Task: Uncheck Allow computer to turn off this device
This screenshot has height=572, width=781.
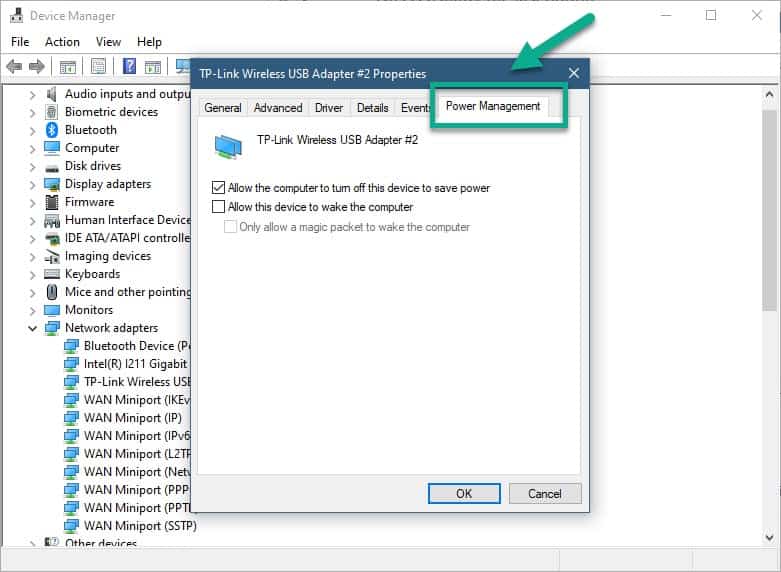Action: 218,187
